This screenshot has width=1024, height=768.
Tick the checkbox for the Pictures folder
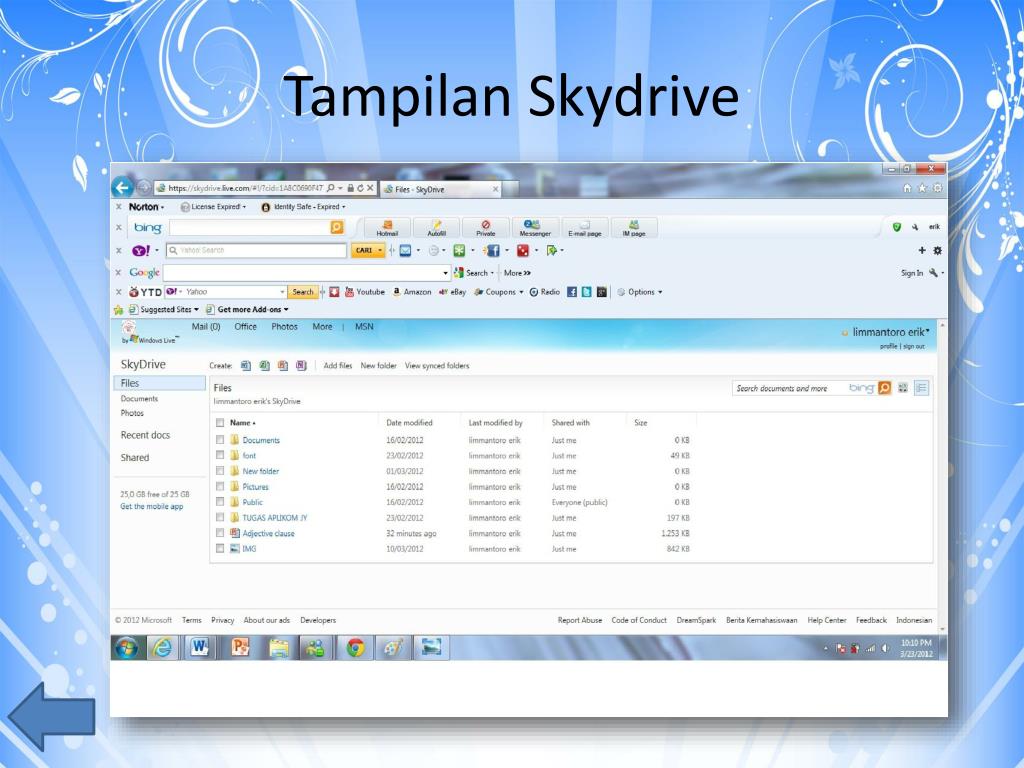(x=220, y=487)
